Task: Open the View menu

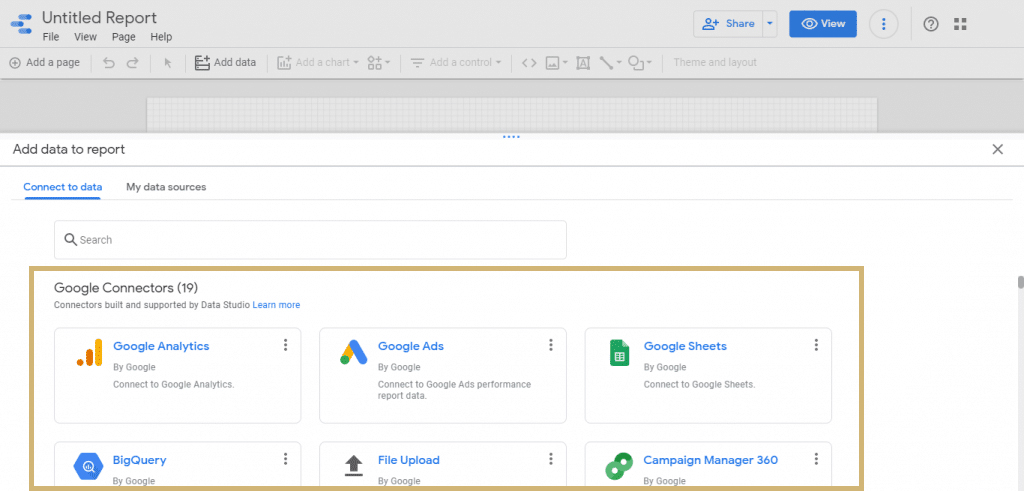Action: pyautogui.click(x=86, y=37)
